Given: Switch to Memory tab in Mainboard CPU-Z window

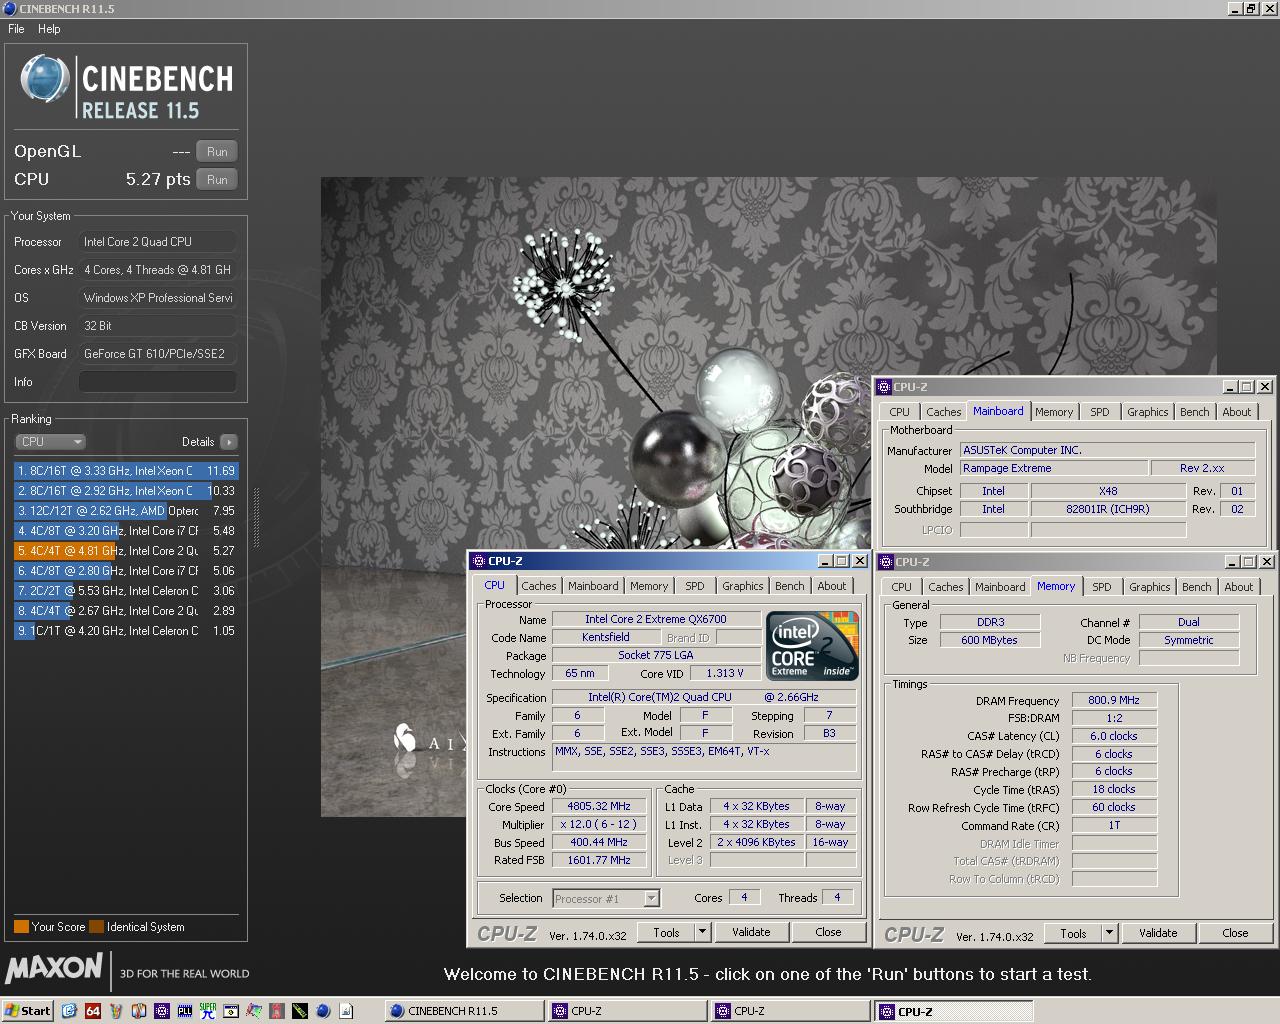Looking at the screenshot, I should pos(1054,412).
